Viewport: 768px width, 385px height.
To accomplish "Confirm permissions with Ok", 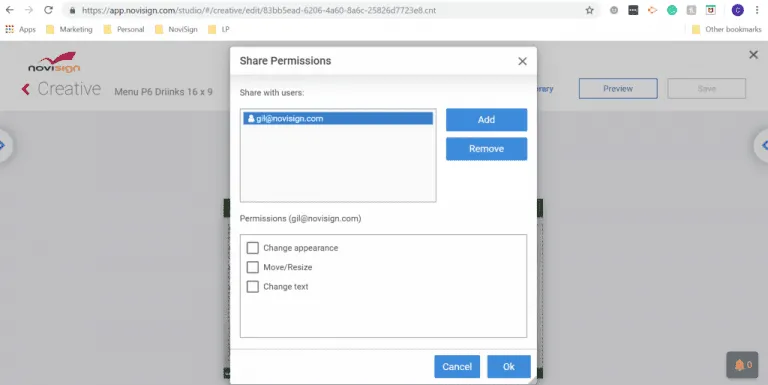I will (509, 366).
